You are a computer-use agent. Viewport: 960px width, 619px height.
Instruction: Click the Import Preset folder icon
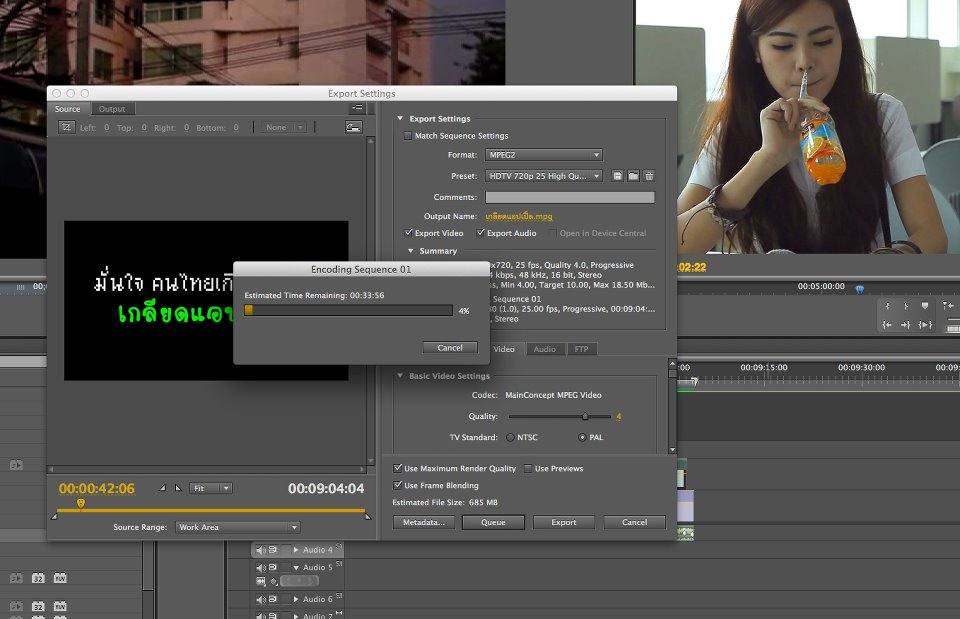[x=633, y=176]
